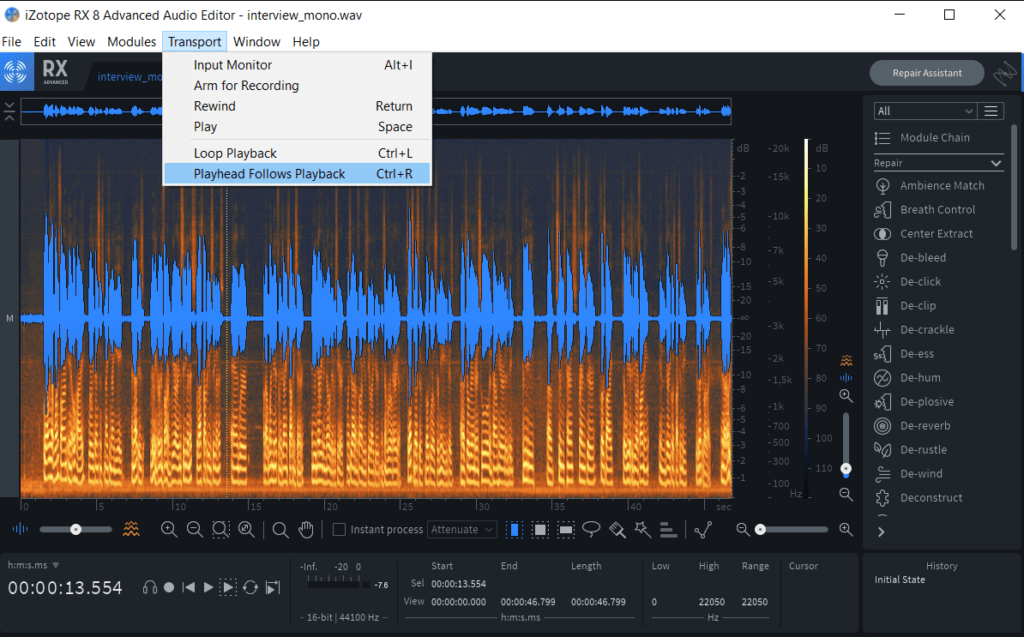Open the Modules menu
This screenshot has width=1024, height=637.
point(131,42)
